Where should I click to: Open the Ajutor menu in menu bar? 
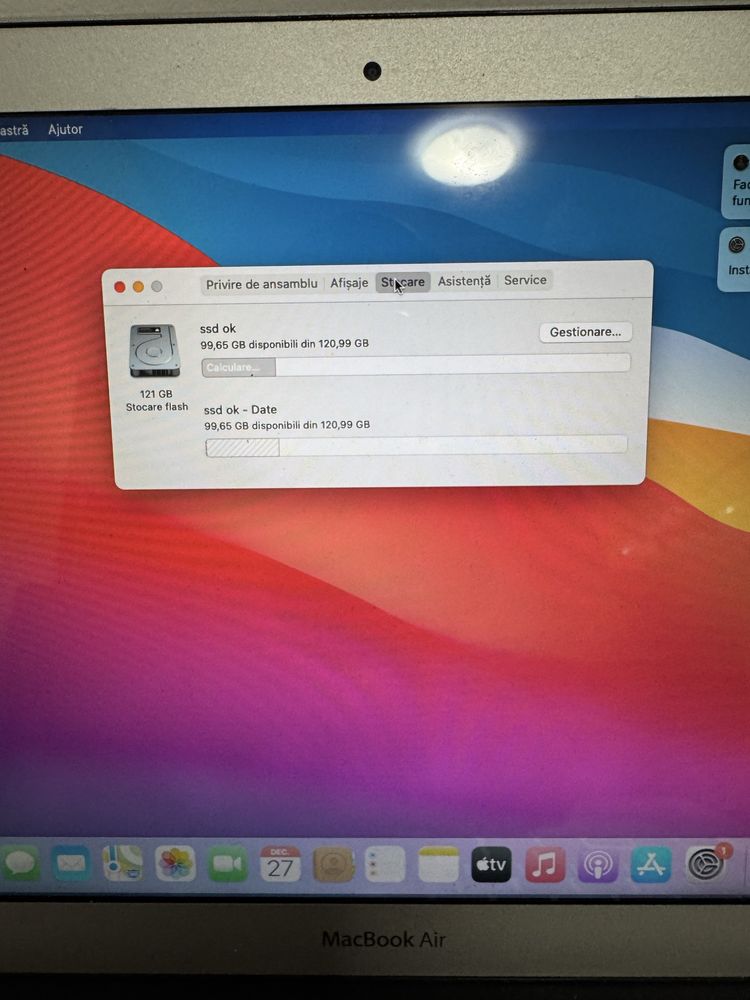[65, 129]
